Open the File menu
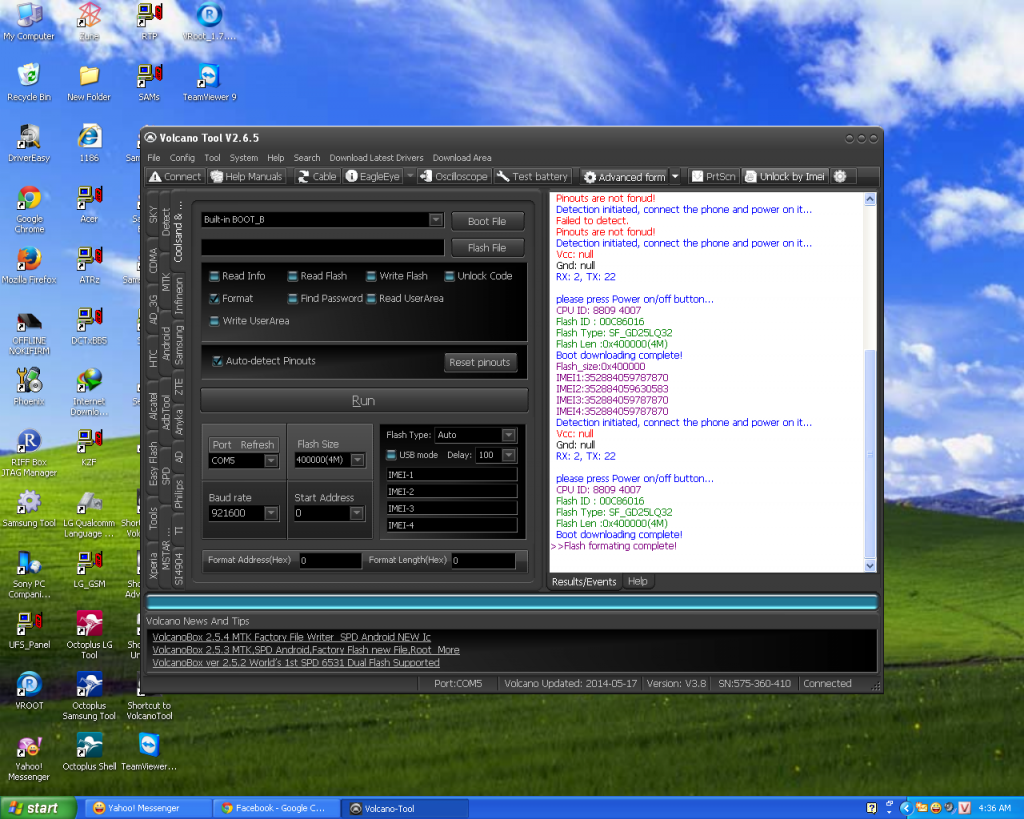1024x819 pixels. click(x=153, y=158)
